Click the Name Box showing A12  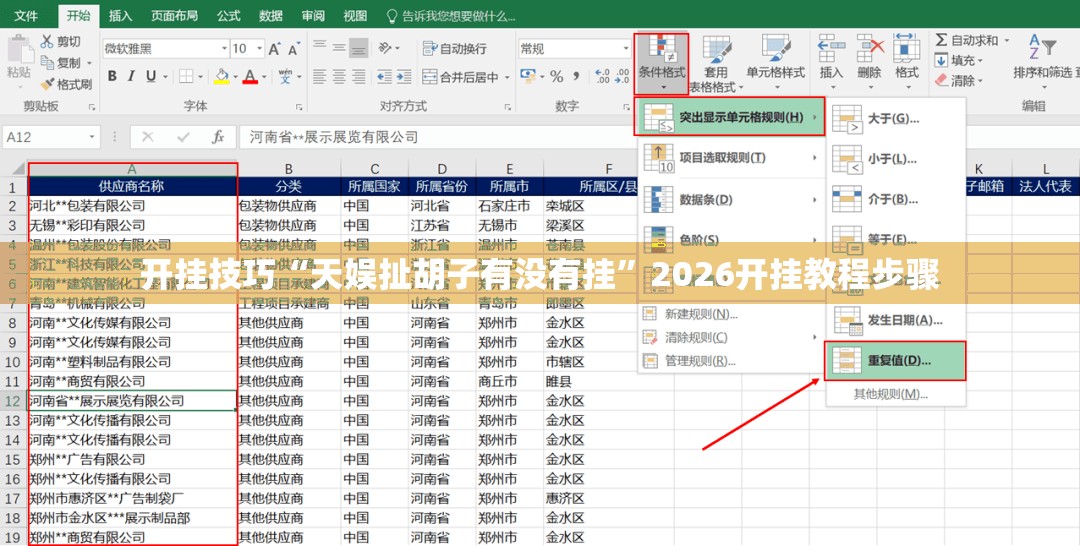[x=50, y=137]
